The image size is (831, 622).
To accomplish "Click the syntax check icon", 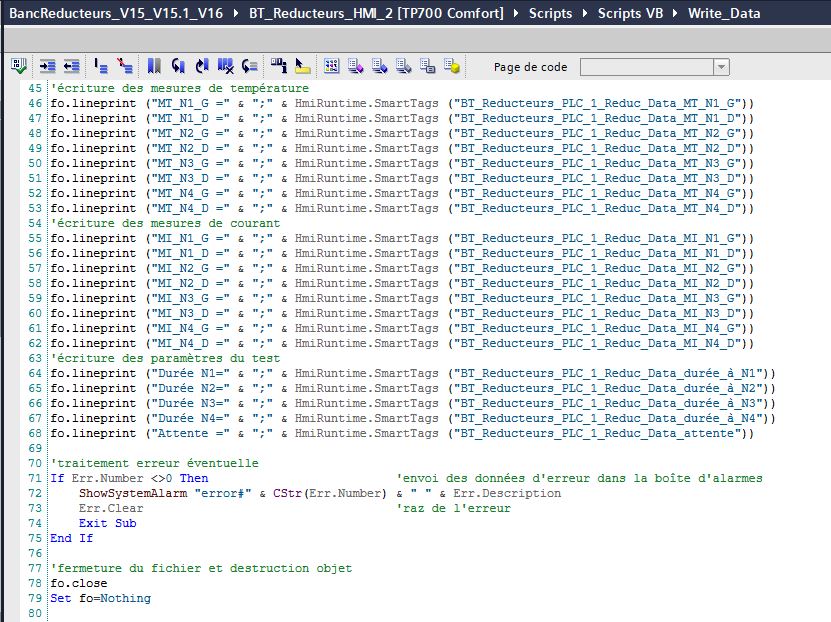I will click(19, 66).
